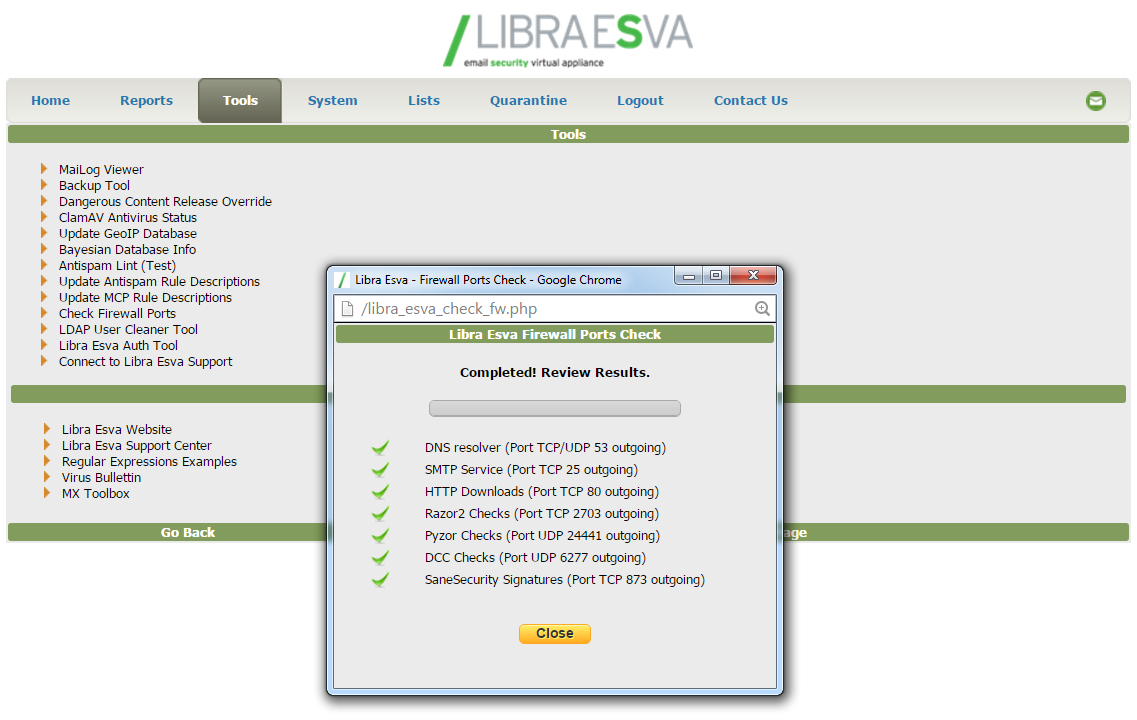This screenshot has height=720, width=1137.
Task: Open LDAP User Cleaner Tool
Action: (128, 329)
